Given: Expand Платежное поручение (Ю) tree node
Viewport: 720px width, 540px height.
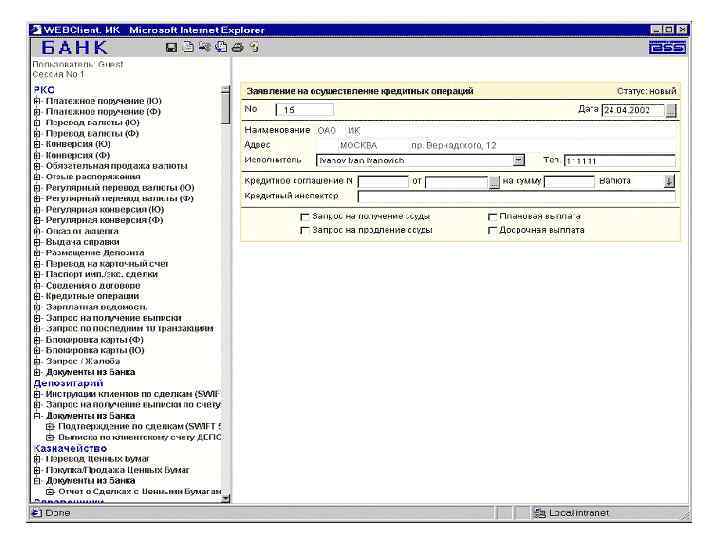Looking at the screenshot, I should 37,101.
